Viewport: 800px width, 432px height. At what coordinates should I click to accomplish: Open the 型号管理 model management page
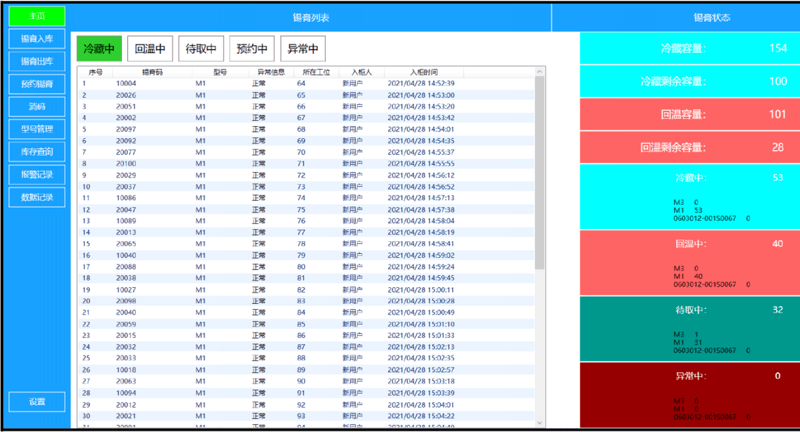click(x=37, y=129)
